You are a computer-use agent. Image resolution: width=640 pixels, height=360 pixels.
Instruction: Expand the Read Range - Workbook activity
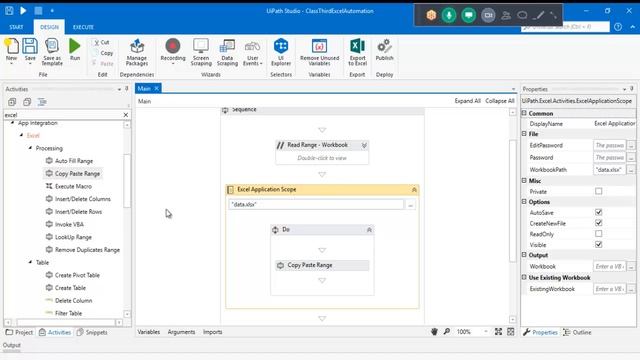pos(364,145)
